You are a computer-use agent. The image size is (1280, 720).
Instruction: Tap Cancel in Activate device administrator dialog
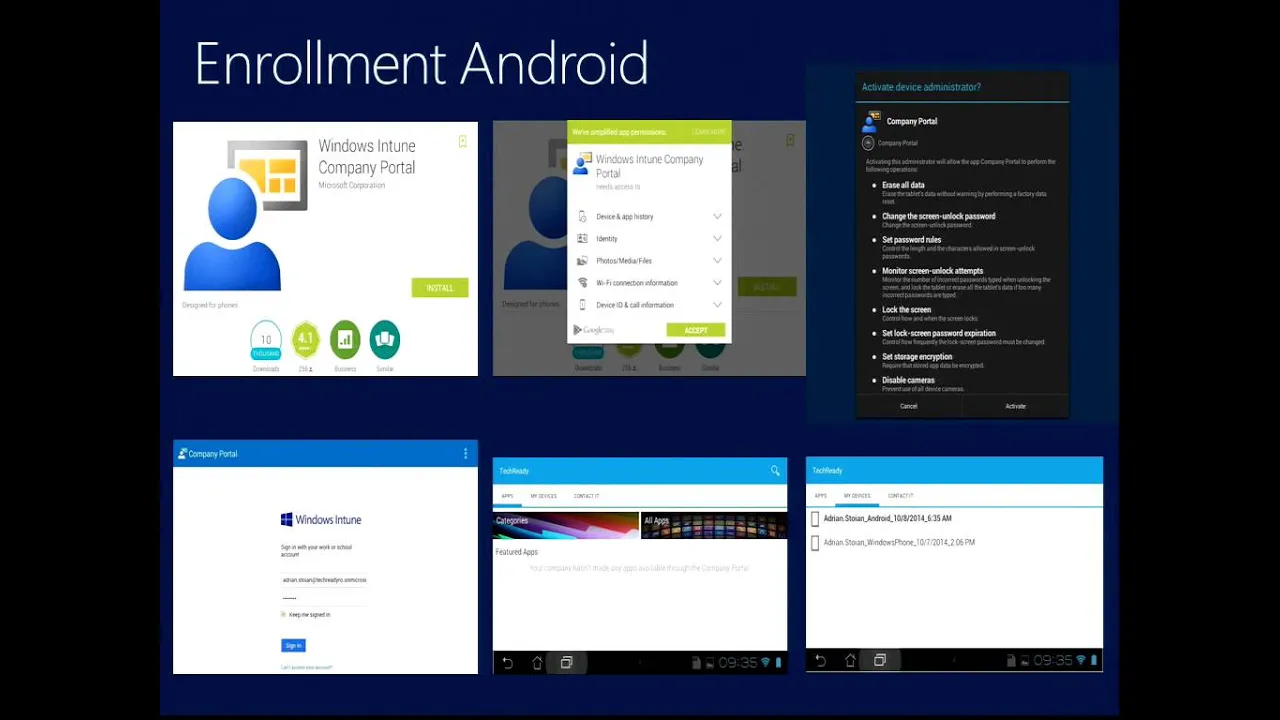[909, 406]
